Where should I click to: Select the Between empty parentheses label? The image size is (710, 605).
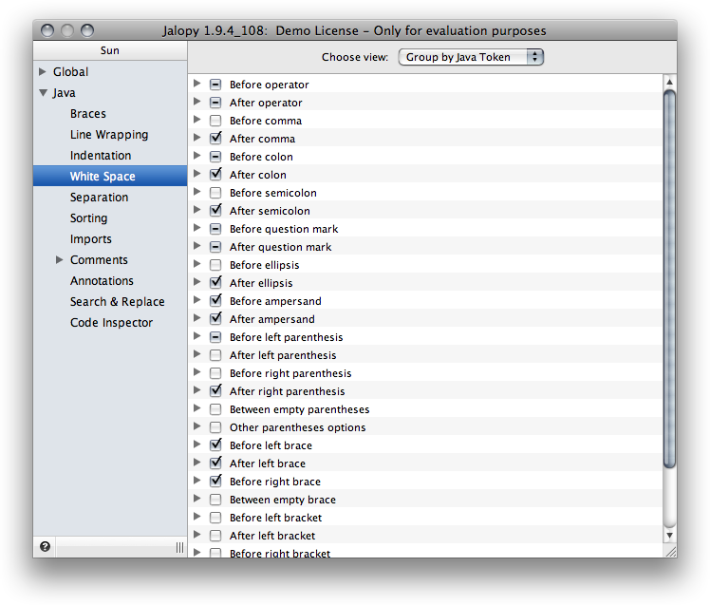click(x=299, y=409)
